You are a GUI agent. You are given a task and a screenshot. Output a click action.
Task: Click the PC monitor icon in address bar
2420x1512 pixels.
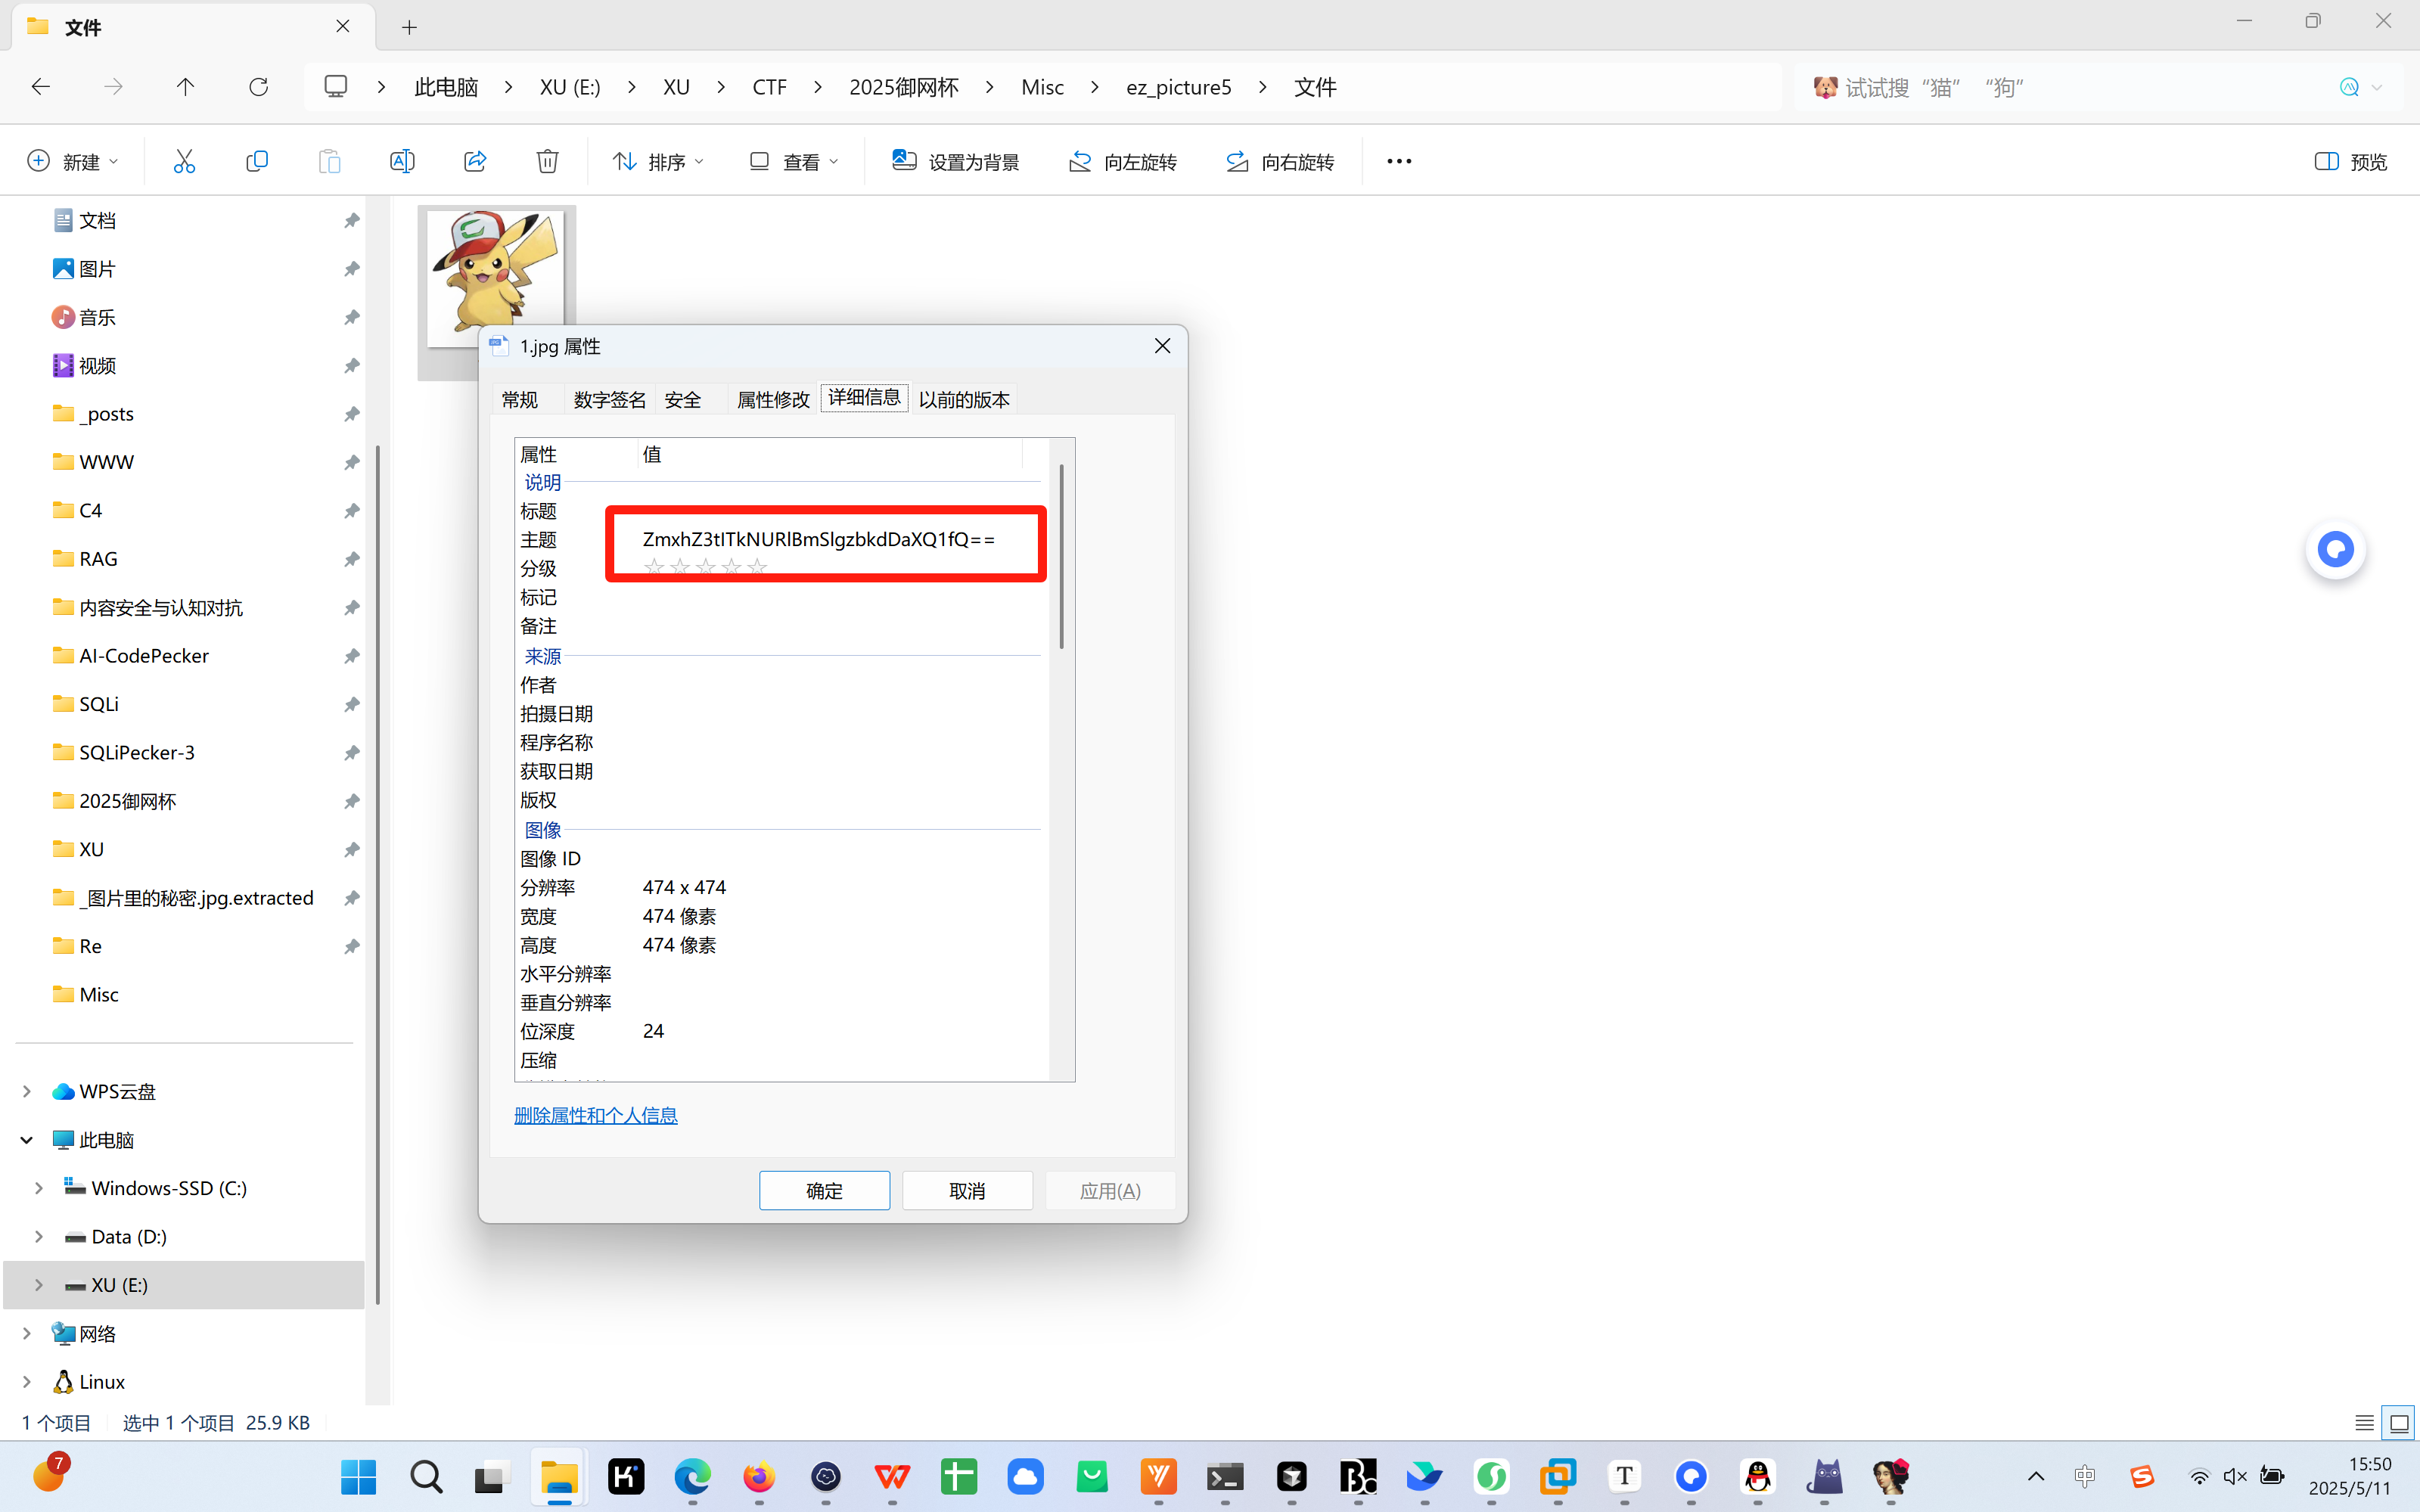(x=336, y=87)
